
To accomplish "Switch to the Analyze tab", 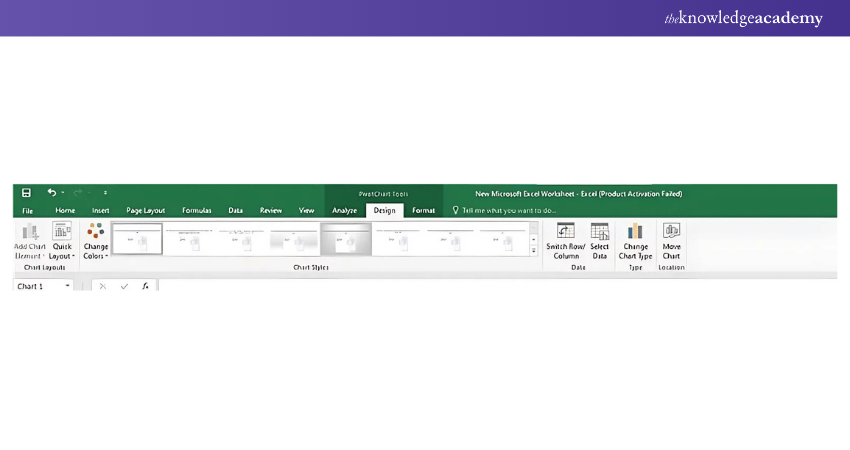I will 344,210.
